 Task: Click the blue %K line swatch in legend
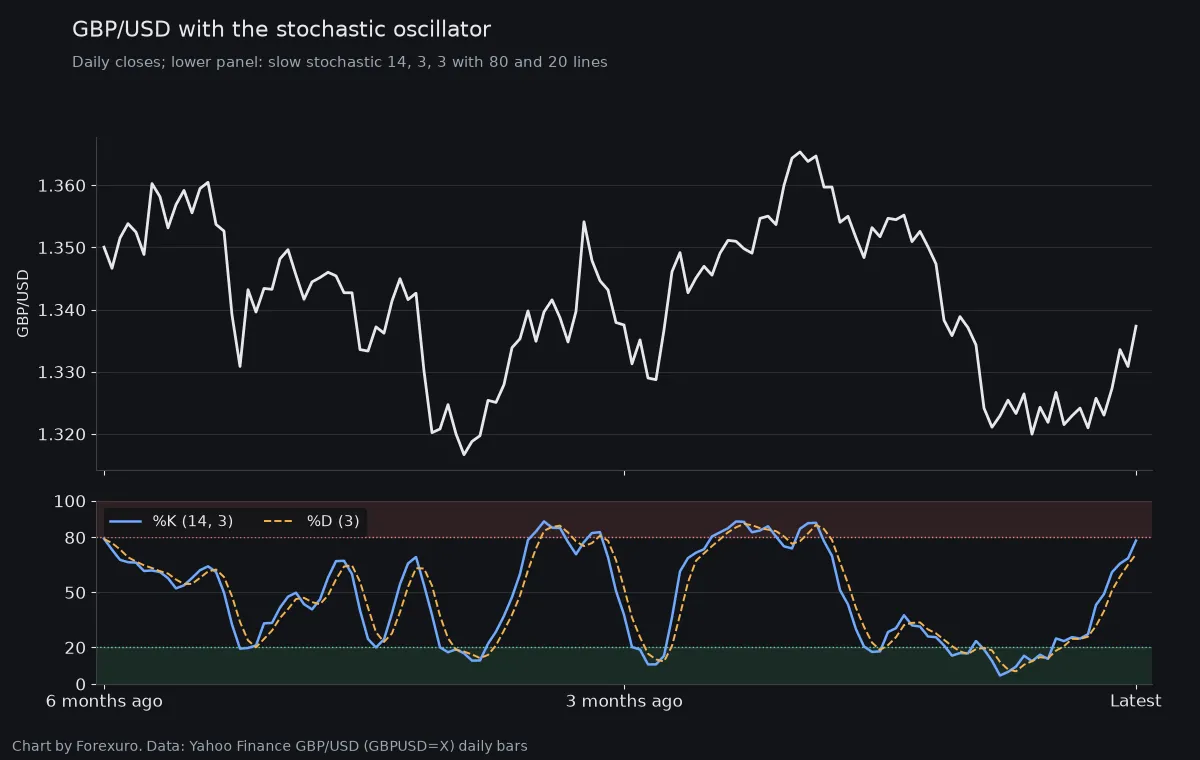point(126,521)
